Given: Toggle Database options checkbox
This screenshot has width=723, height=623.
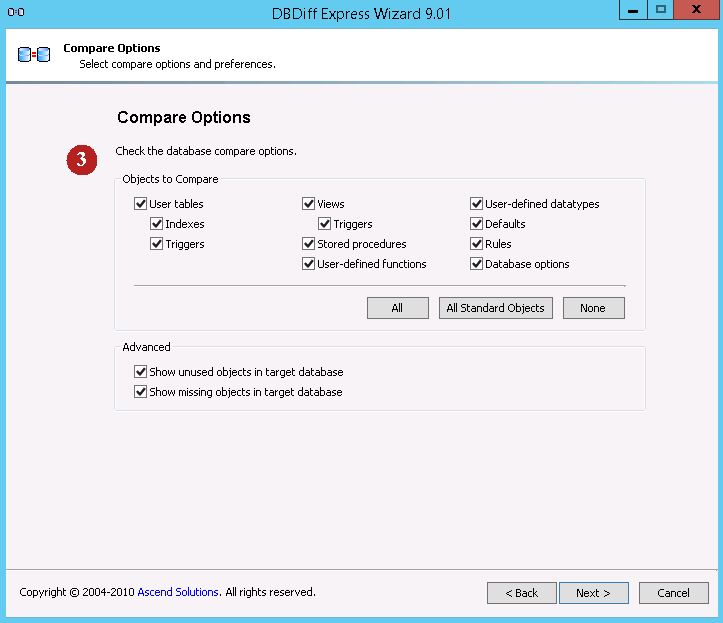Looking at the screenshot, I should click(477, 264).
